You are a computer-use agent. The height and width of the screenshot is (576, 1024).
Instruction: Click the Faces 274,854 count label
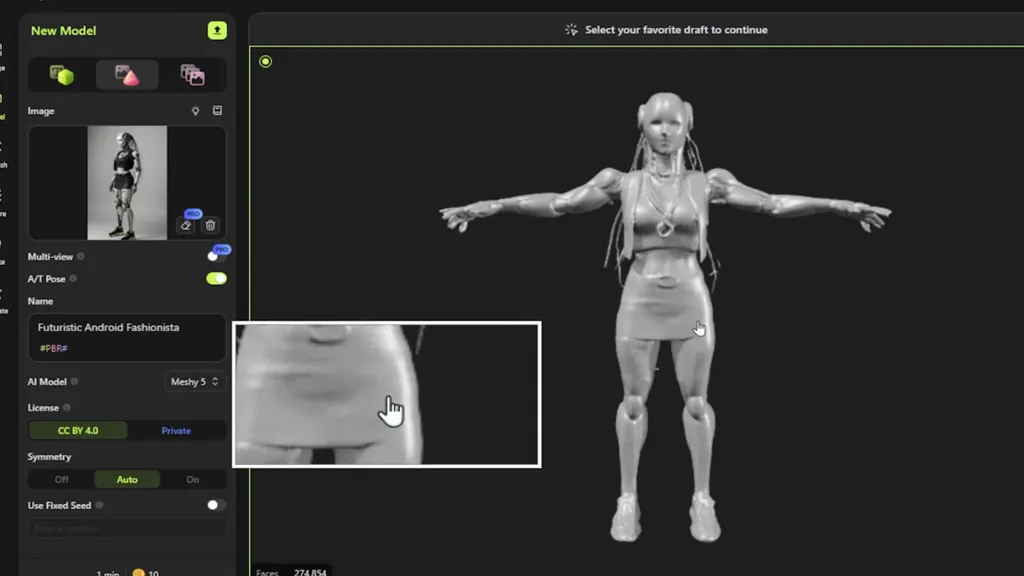click(291, 572)
